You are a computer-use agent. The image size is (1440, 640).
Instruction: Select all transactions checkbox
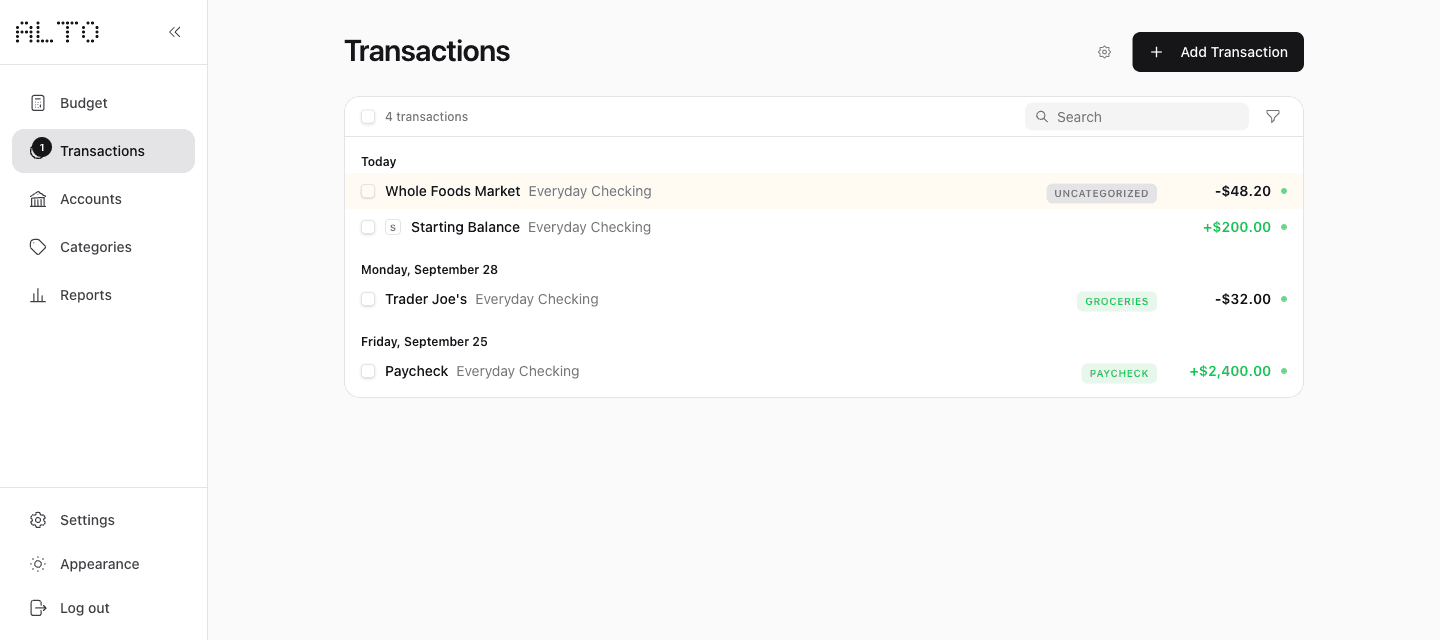368,117
